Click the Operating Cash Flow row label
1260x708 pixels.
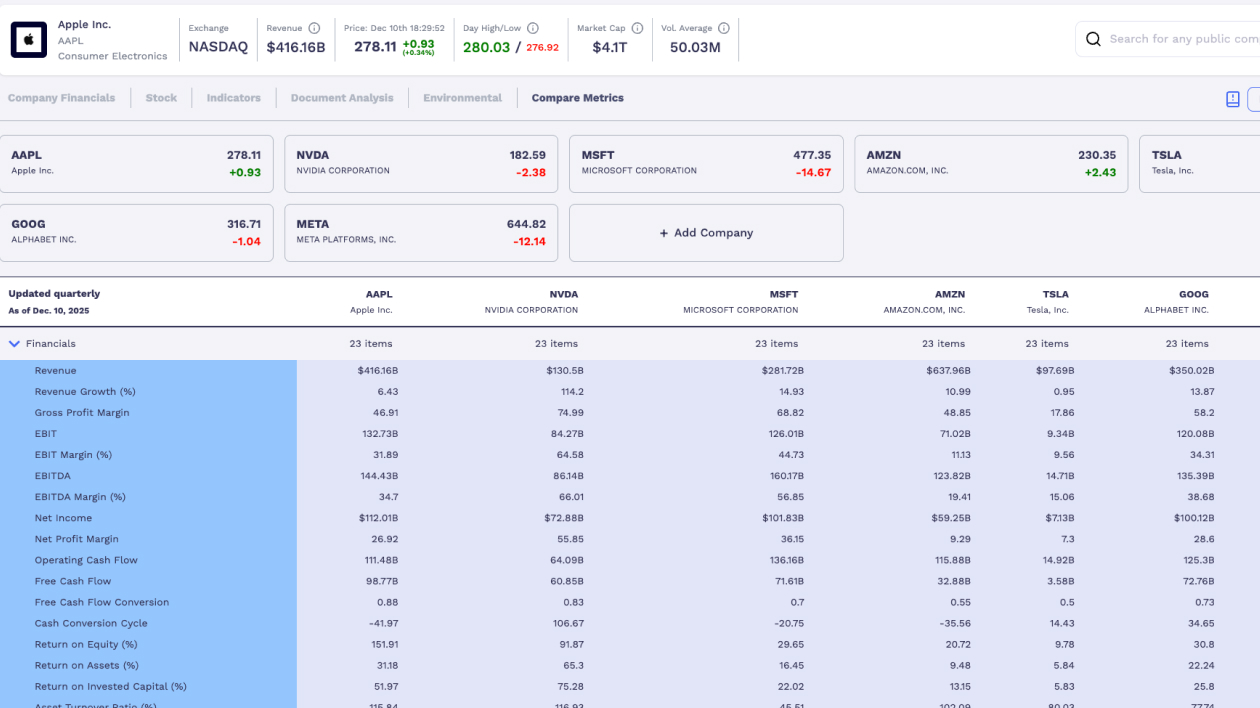[x=86, y=560]
